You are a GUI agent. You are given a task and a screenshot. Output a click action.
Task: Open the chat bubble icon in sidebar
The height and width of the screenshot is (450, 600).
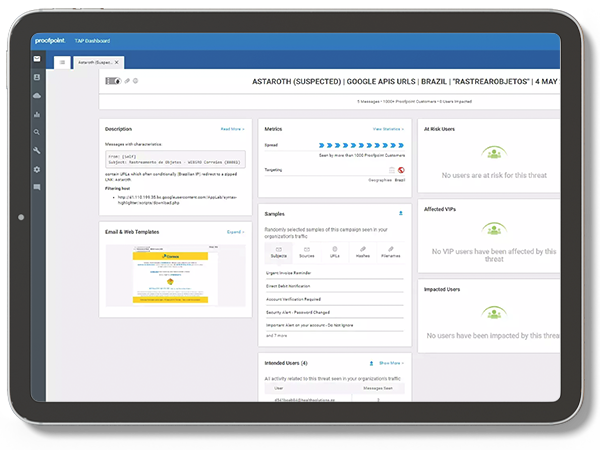click(x=37, y=187)
